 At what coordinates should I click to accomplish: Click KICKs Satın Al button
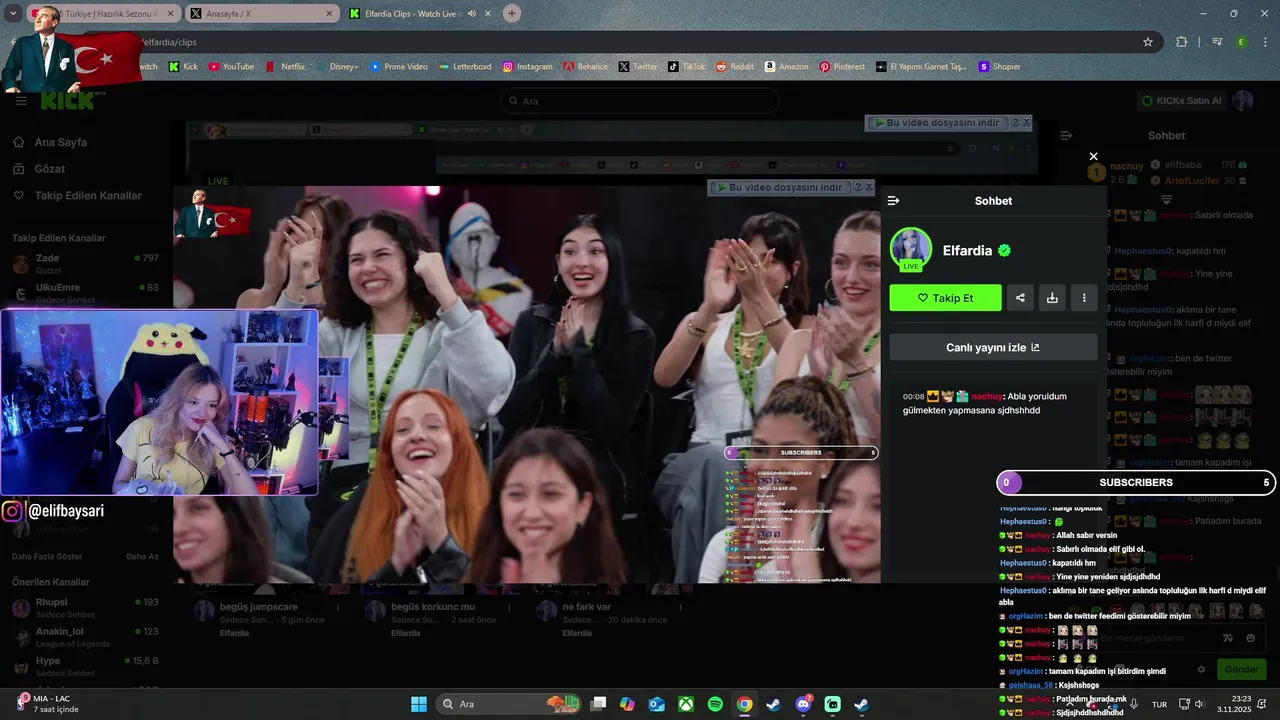1181,101
